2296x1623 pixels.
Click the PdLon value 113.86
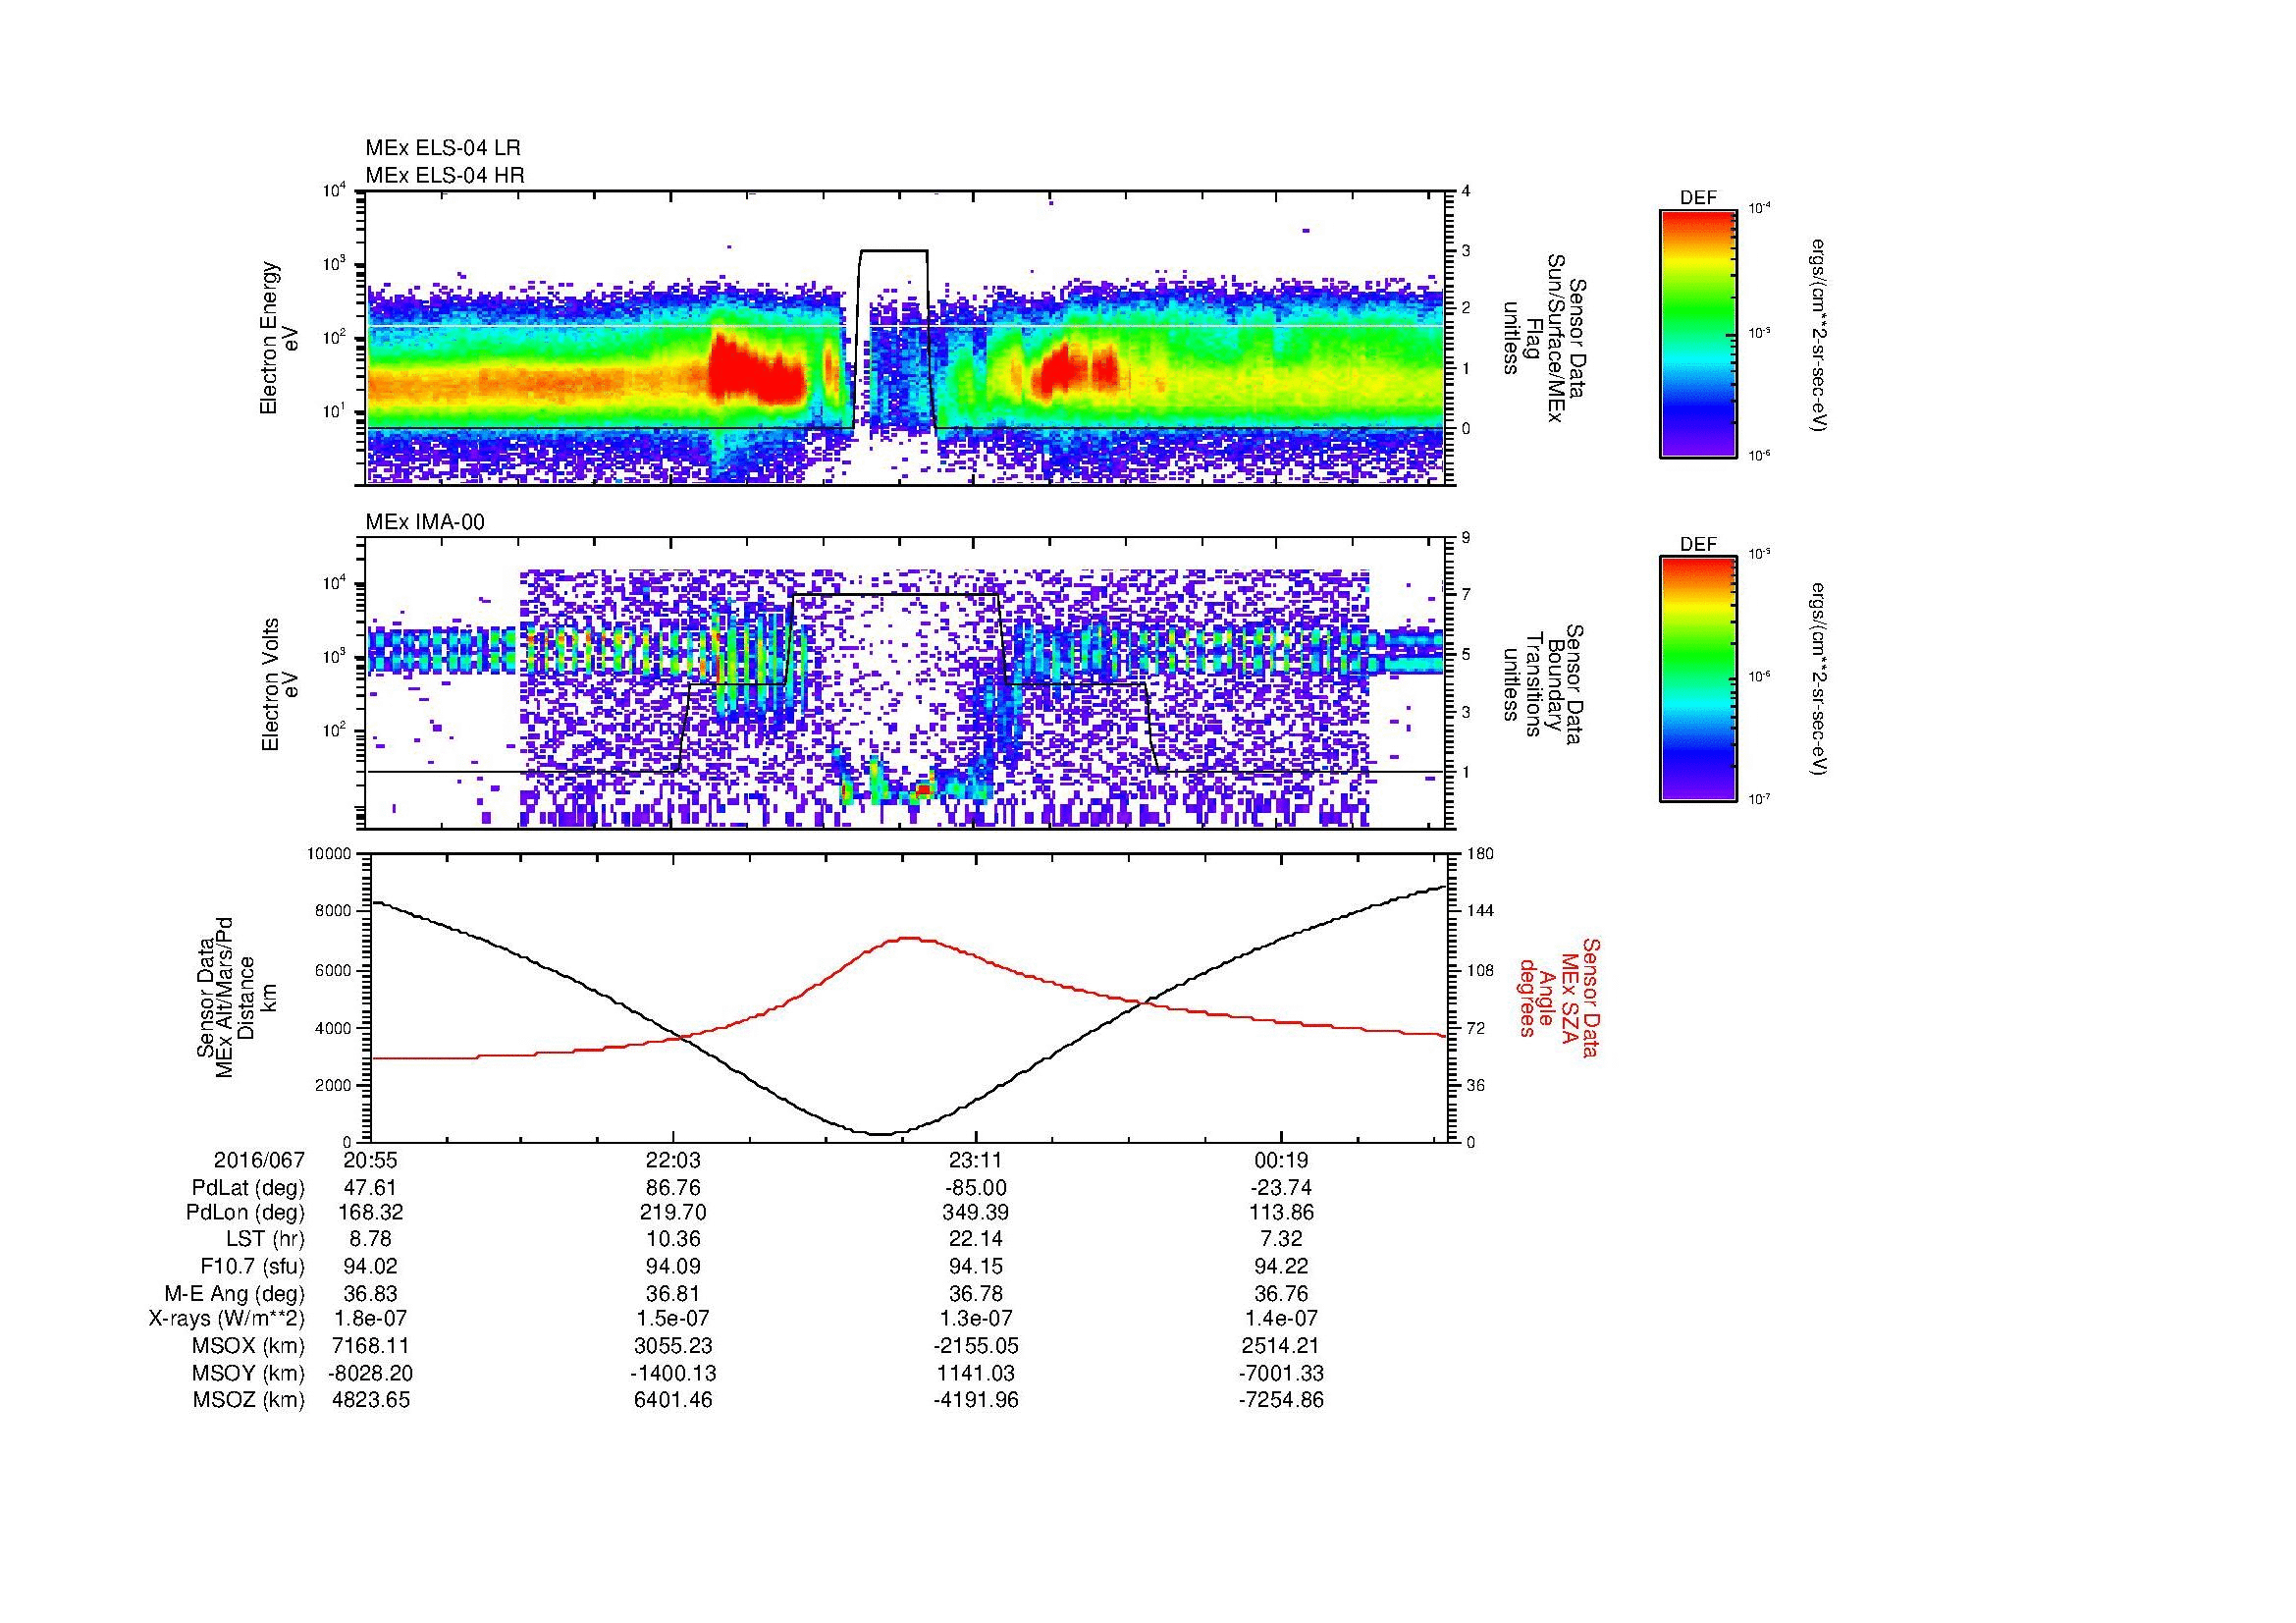[x=1281, y=1213]
